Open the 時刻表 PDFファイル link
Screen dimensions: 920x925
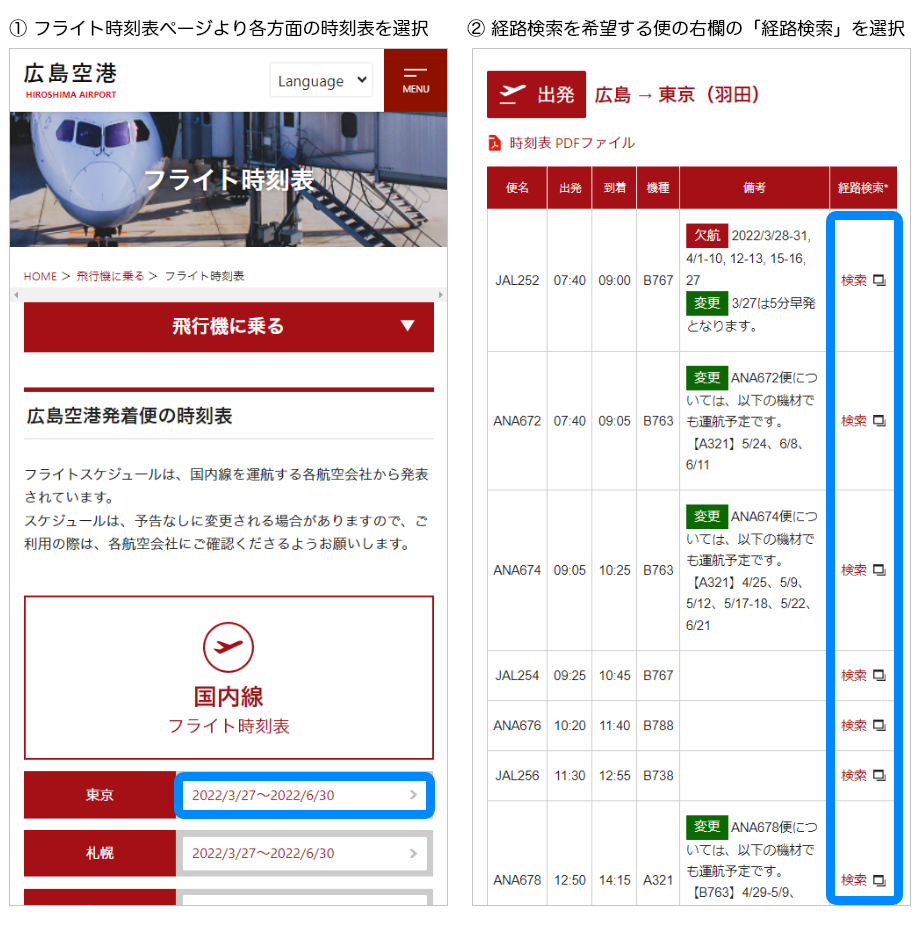(x=571, y=143)
